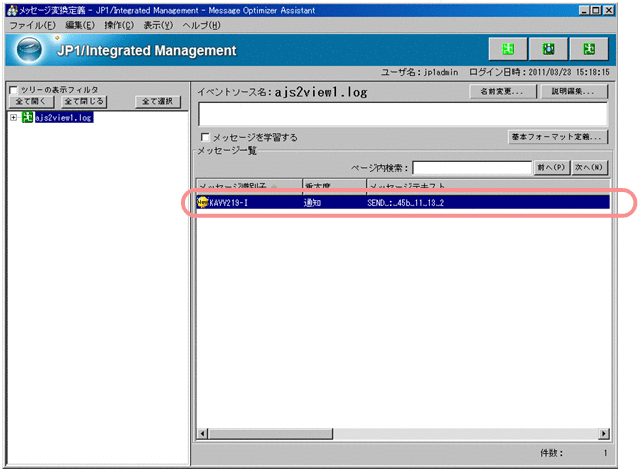Click the application icon in title bar
Image resolution: width=640 pixels, height=473 pixels.
coord(12,10)
